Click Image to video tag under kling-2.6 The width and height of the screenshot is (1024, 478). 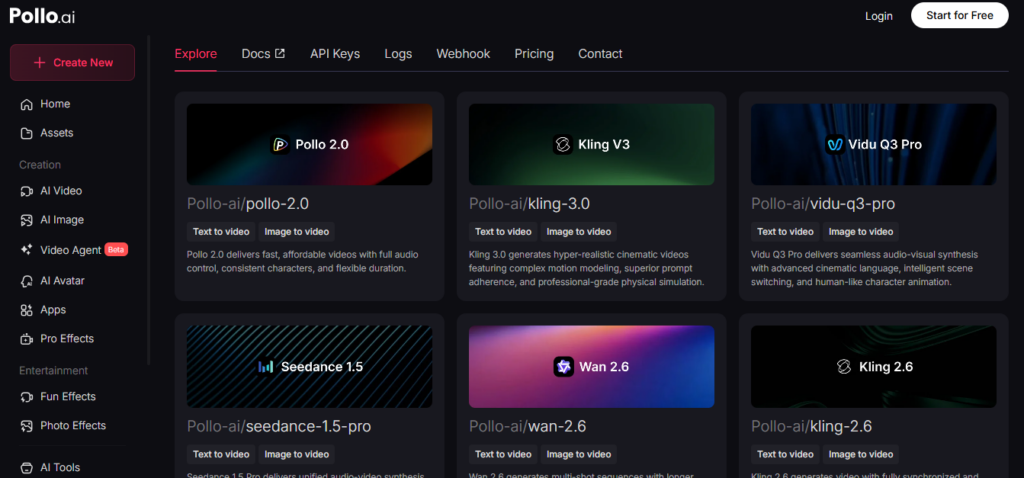[861, 454]
